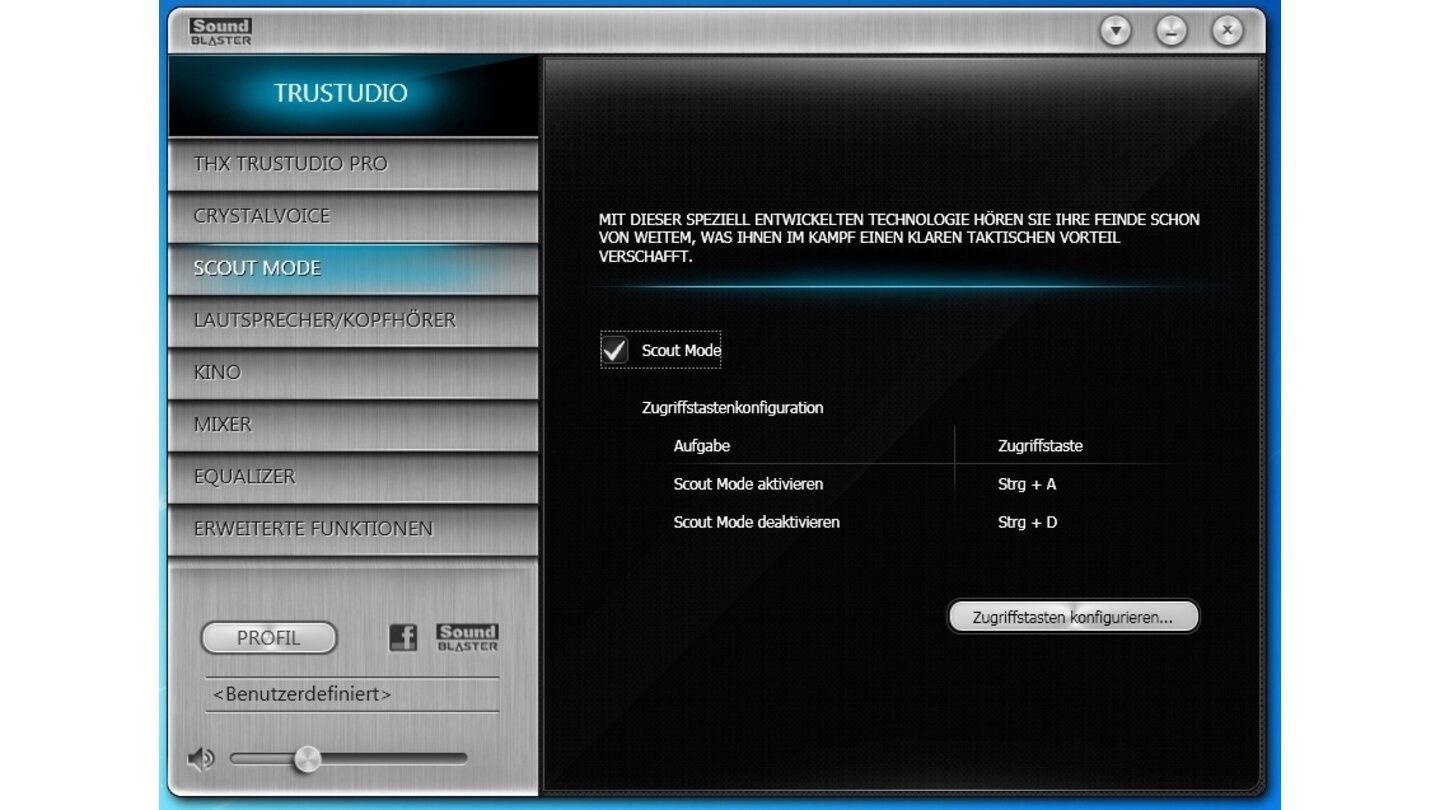Click the 'Strg + A' hotkey value

coord(1027,484)
